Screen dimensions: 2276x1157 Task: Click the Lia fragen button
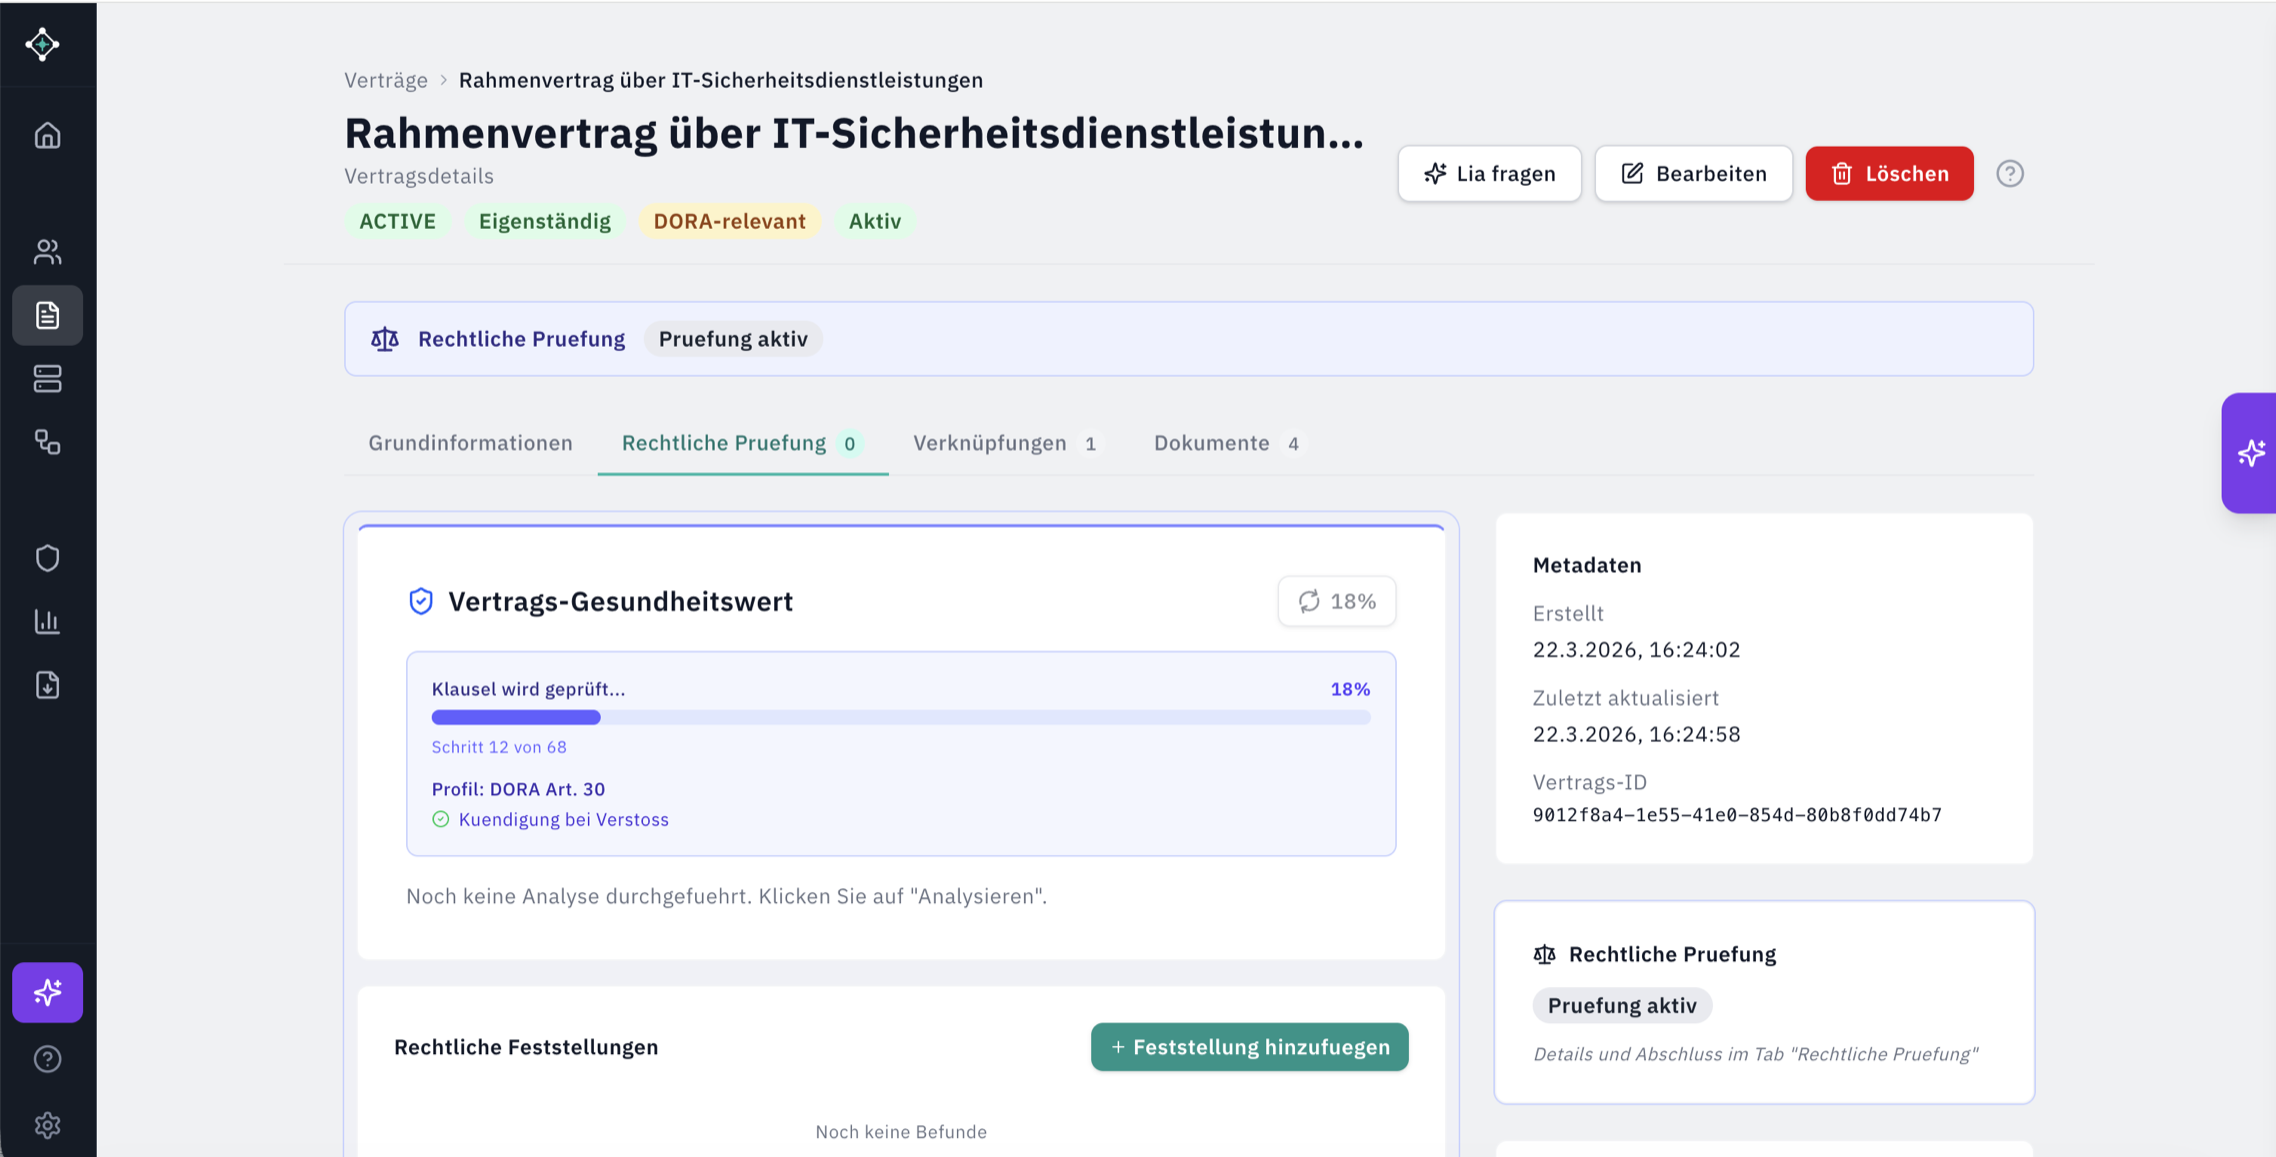[1489, 174]
